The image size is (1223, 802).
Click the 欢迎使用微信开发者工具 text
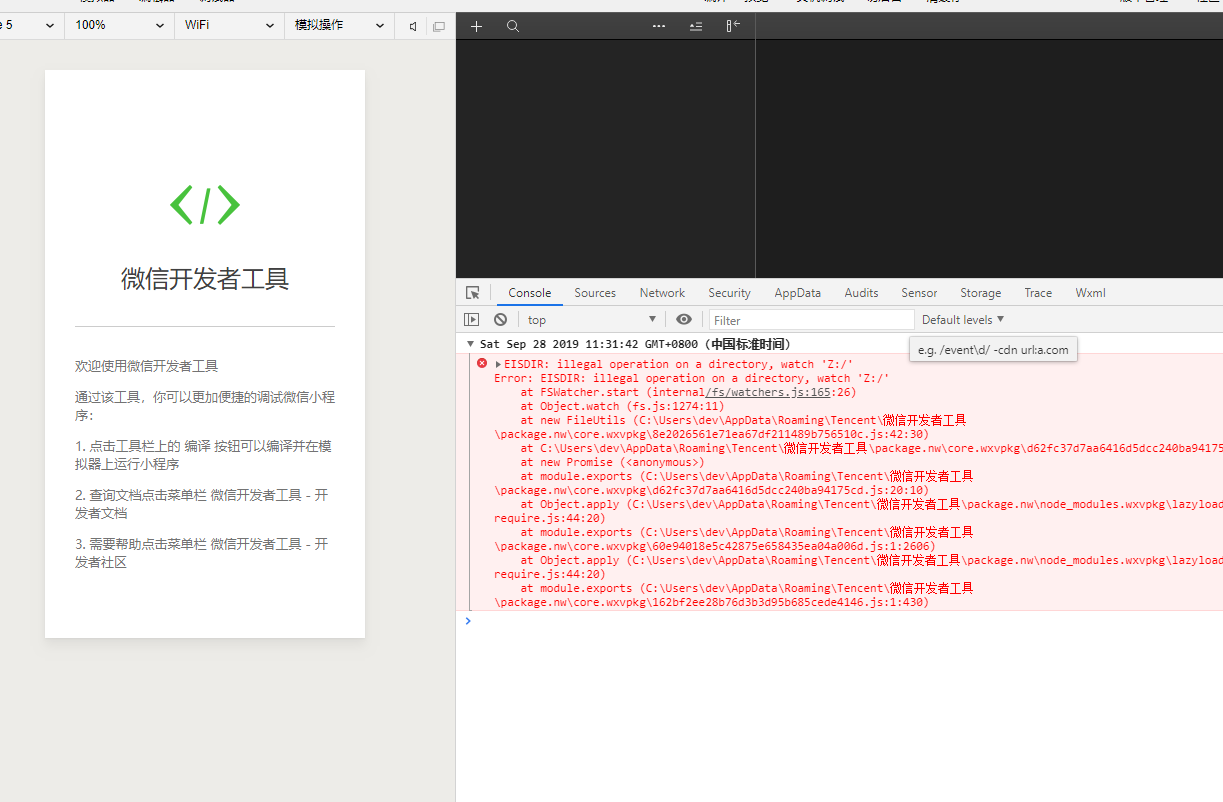click(147, 366)
